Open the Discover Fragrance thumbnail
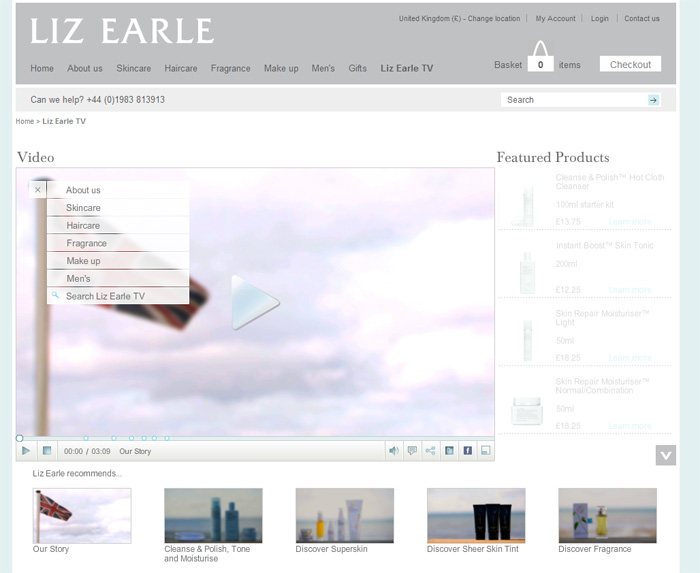The image size is (700, 573). click(608, 515)
